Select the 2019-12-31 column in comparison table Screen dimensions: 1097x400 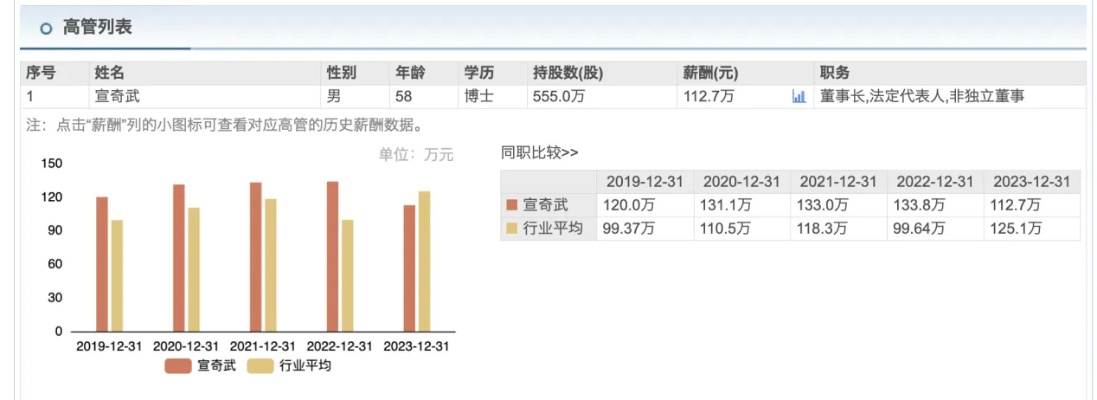644,181
